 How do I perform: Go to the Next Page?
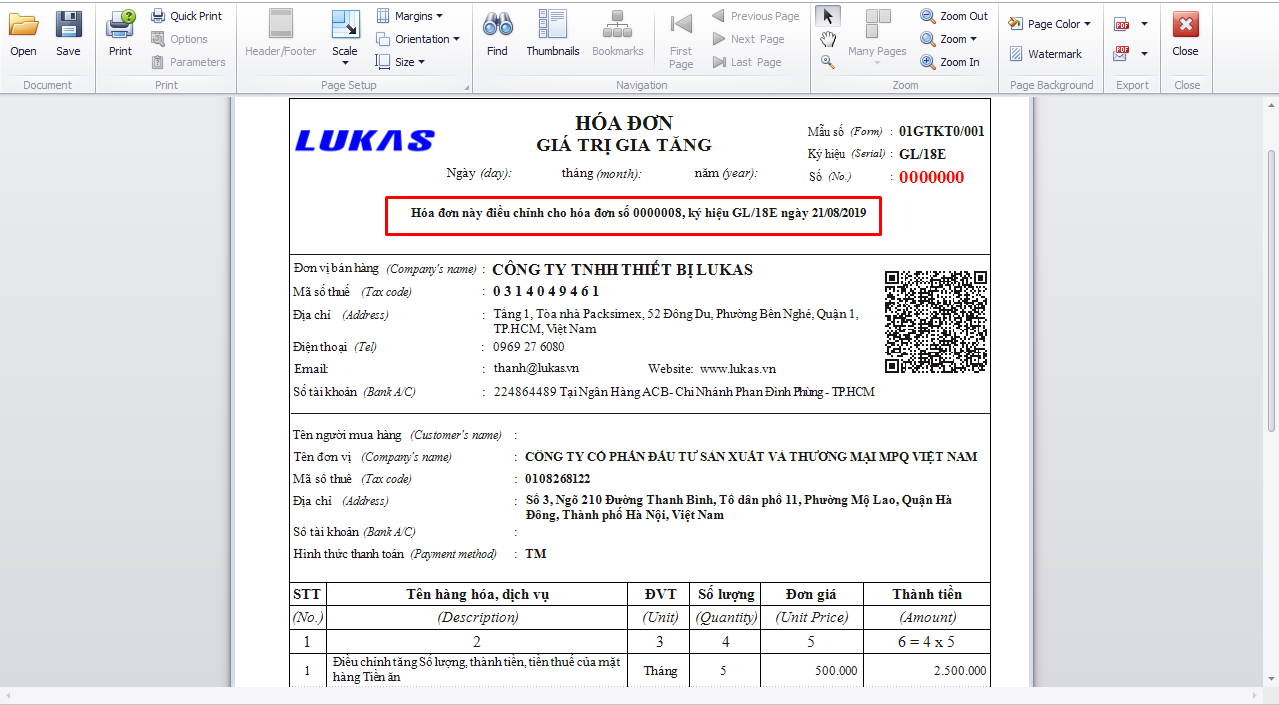749,39
